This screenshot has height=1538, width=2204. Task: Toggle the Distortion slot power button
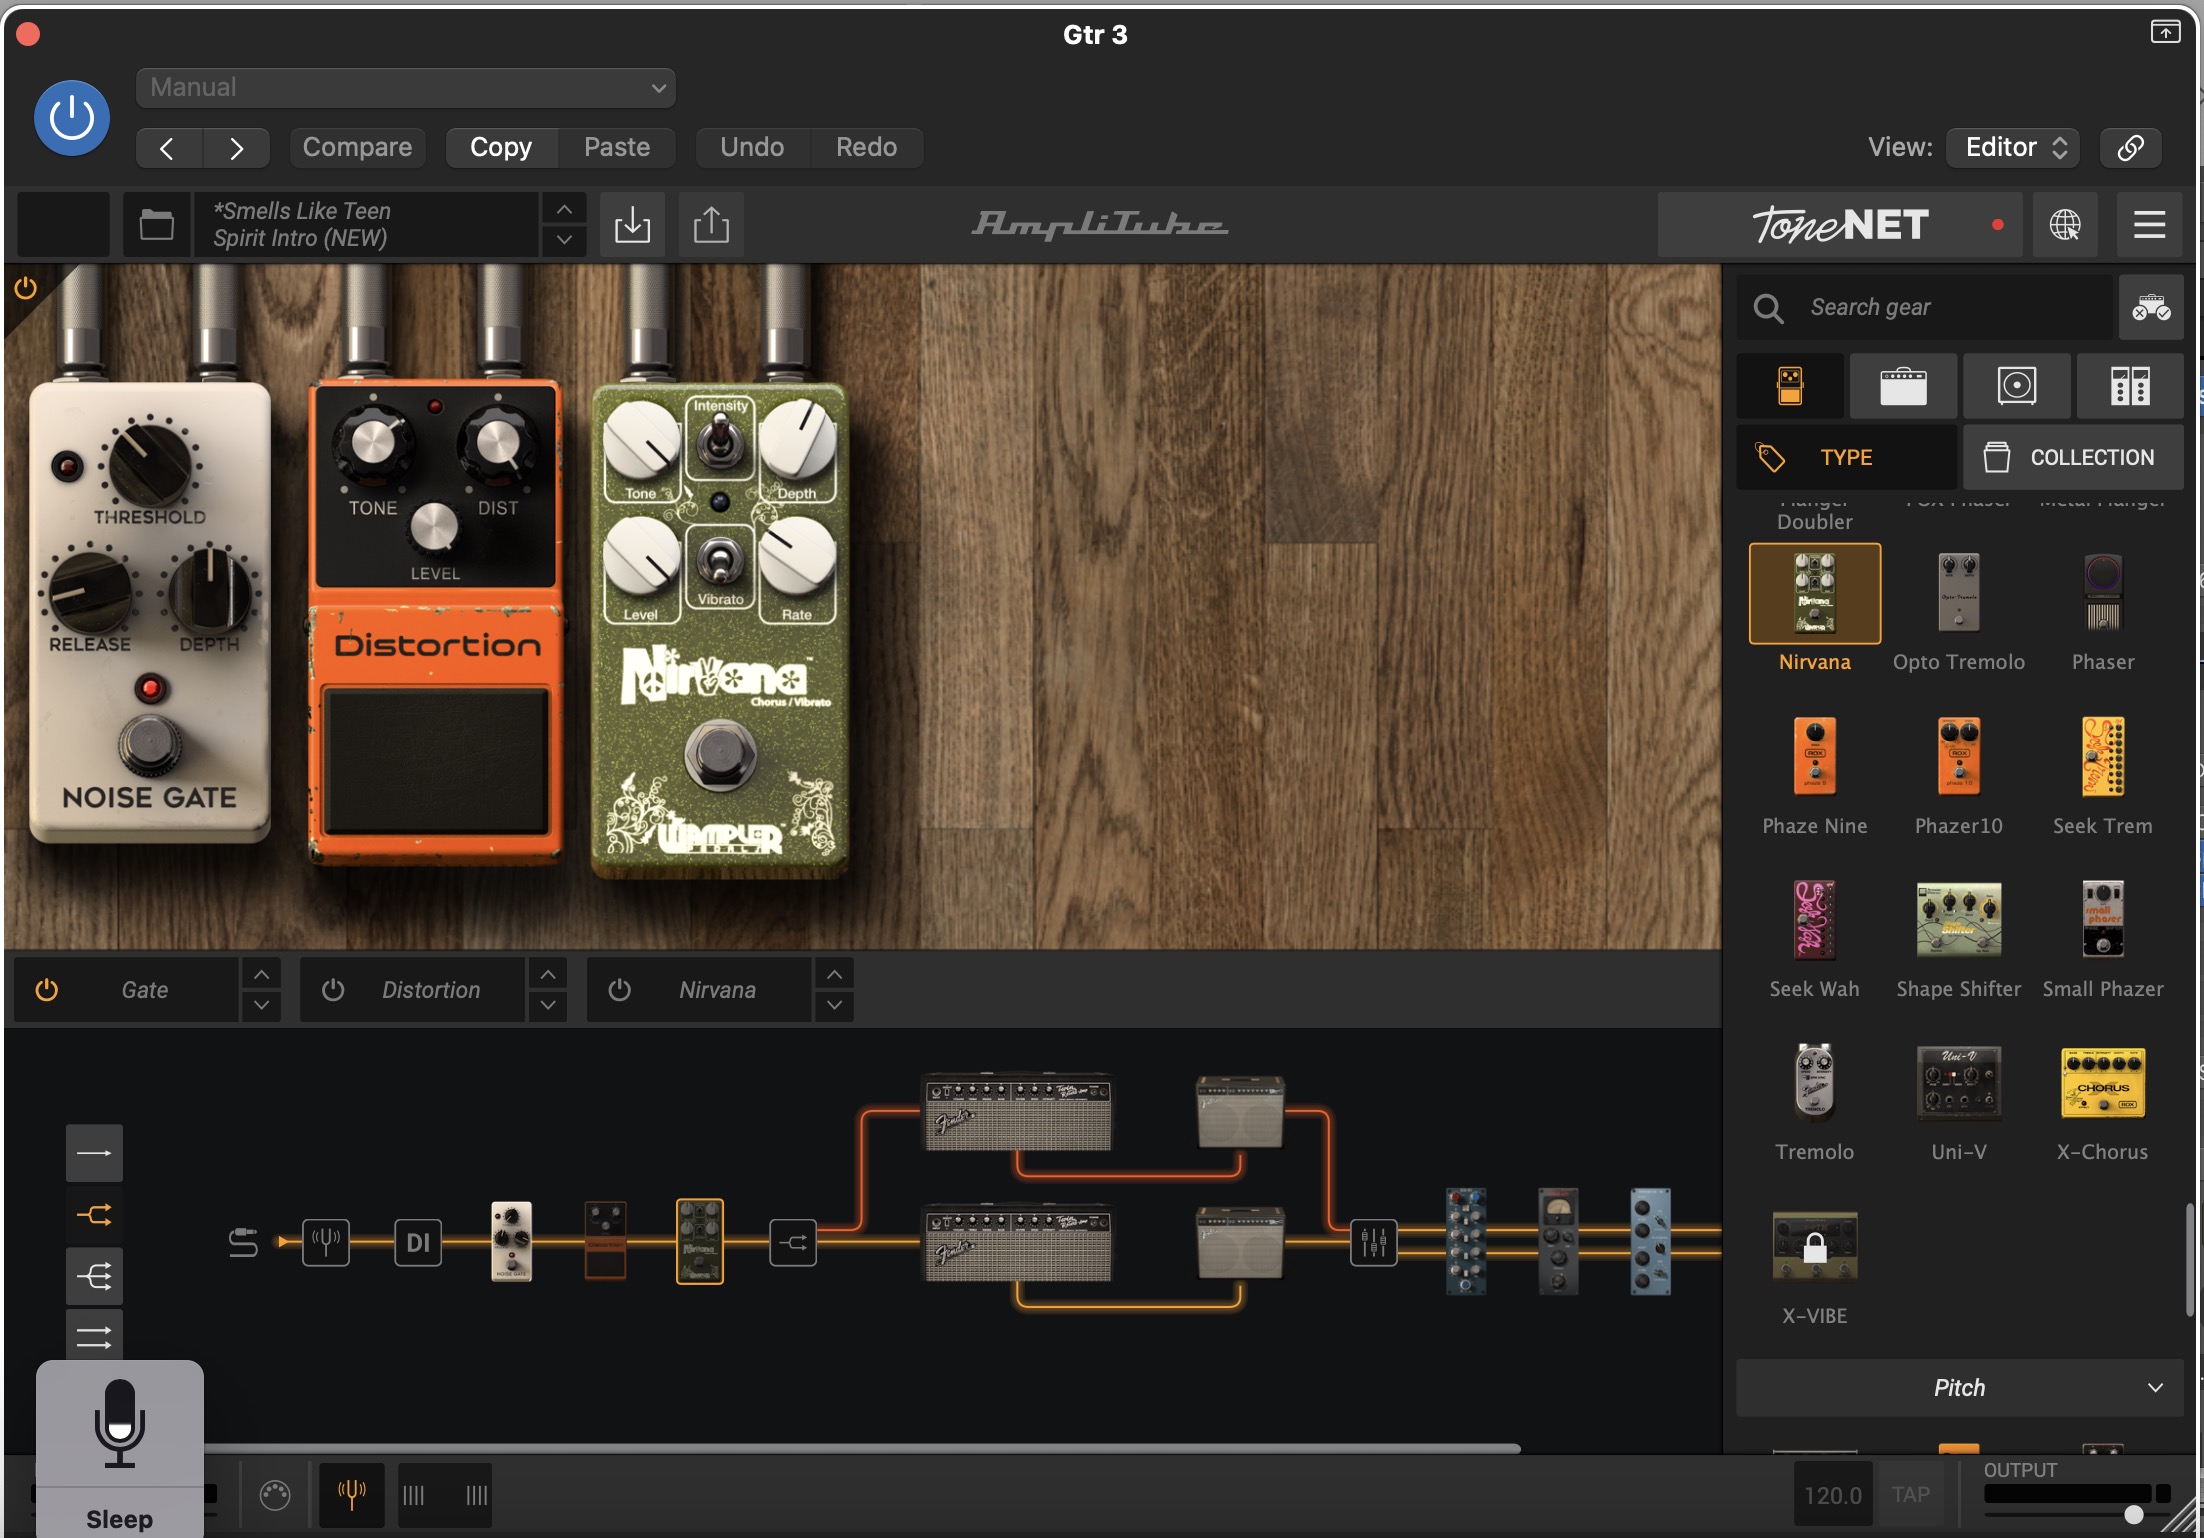coord(333,990)
